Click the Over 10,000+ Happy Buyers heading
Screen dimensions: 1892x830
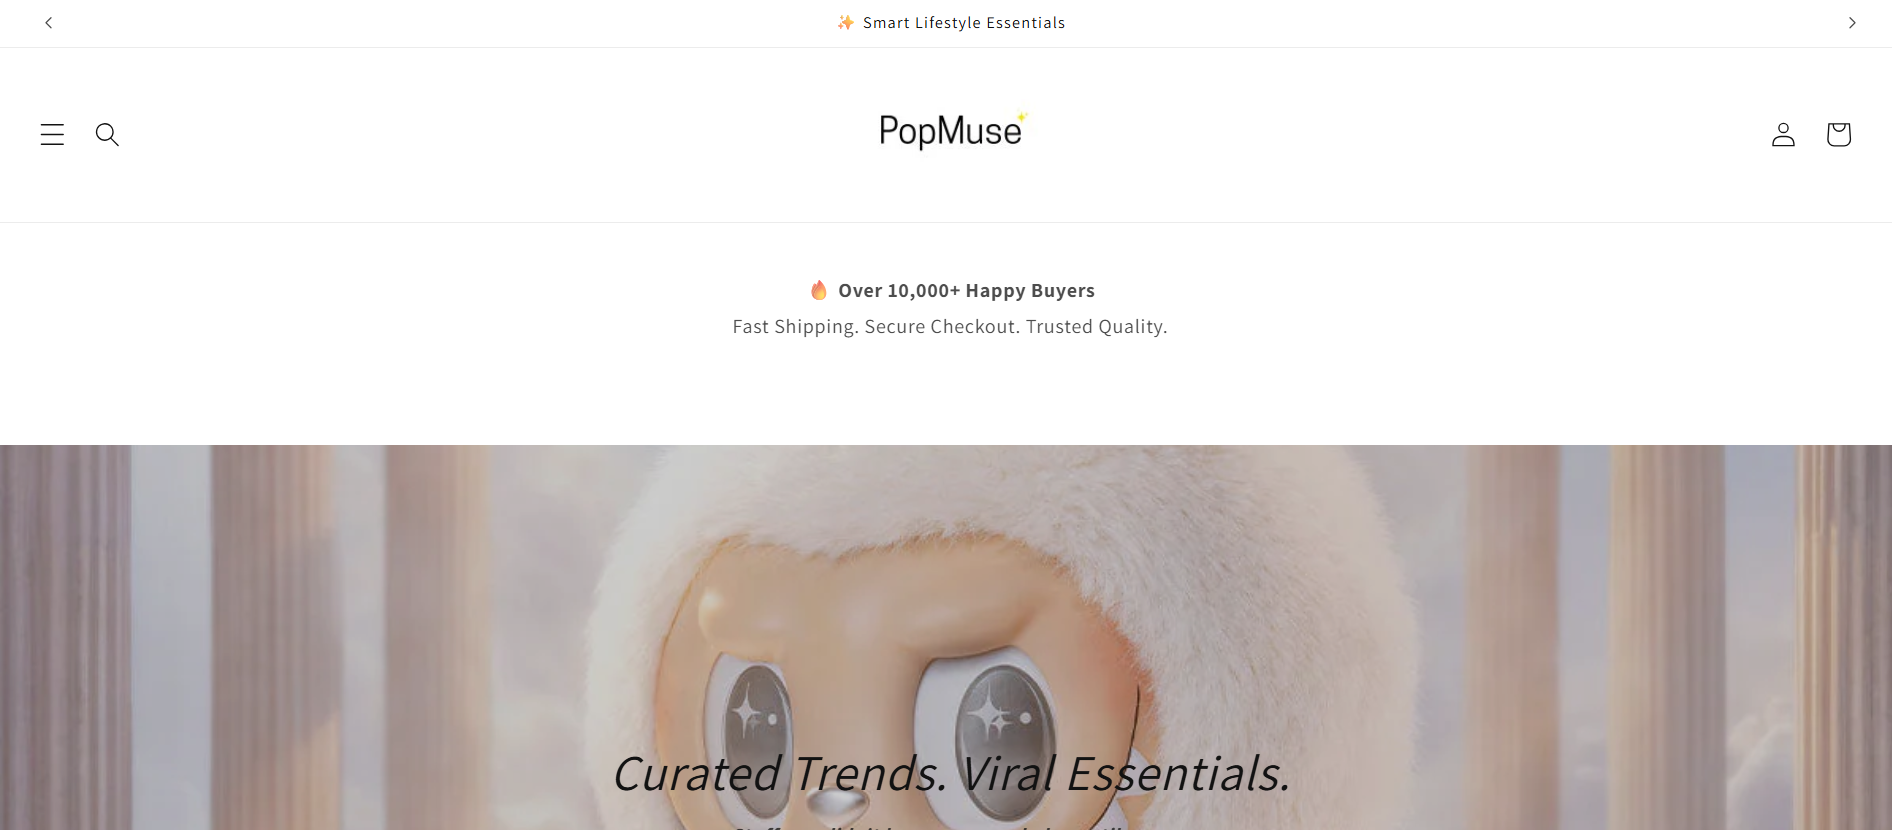coord(966,291)
